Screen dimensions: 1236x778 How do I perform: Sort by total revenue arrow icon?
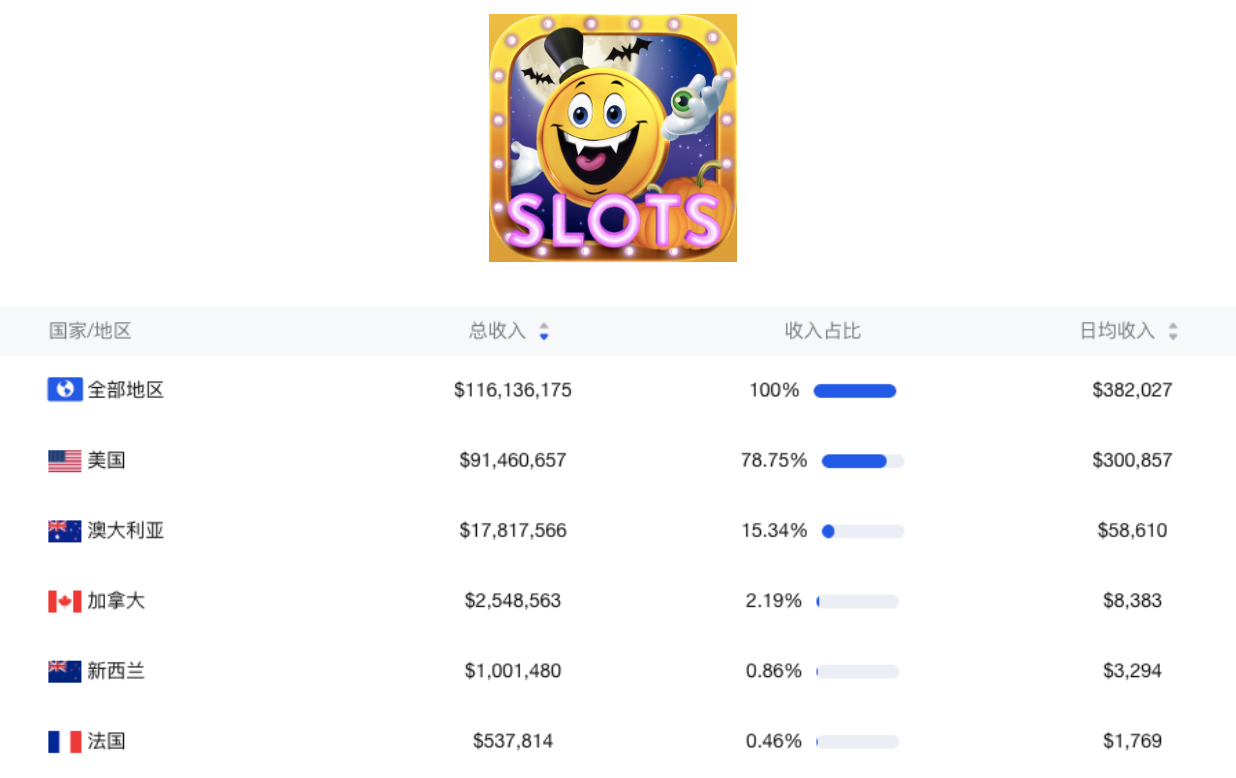coord(544,331)
